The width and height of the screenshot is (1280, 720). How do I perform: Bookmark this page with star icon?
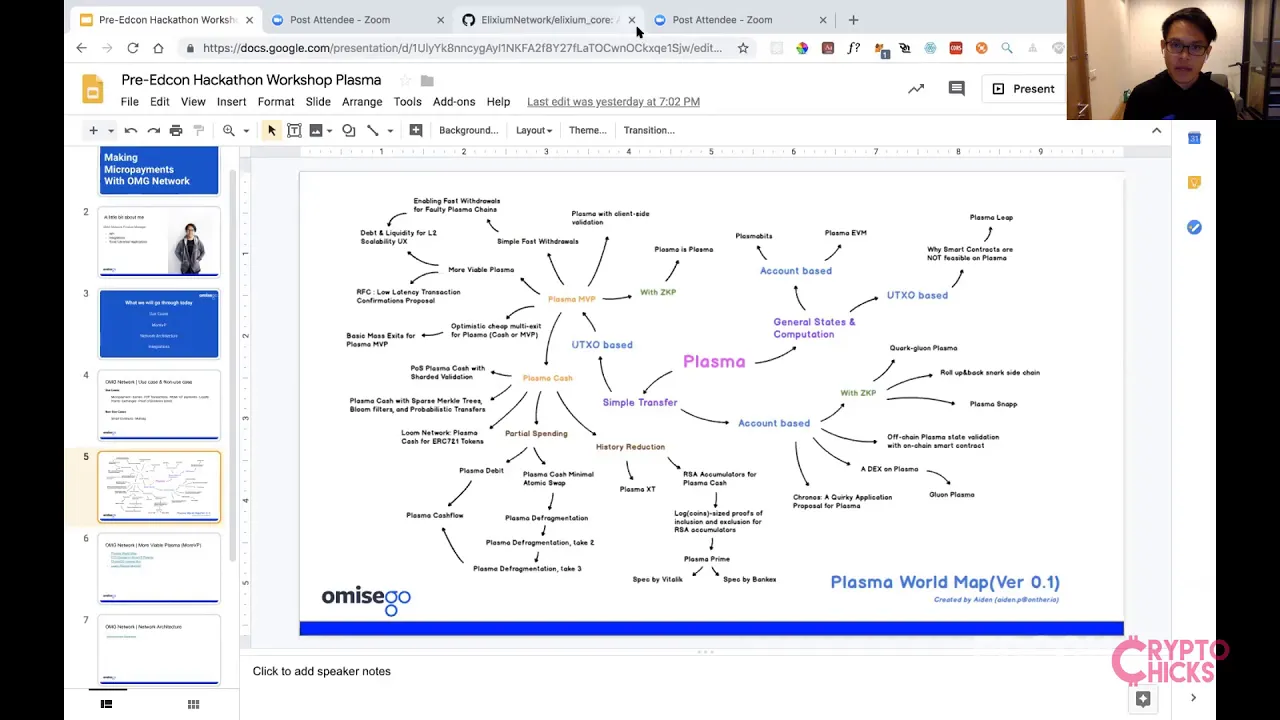coord(743,48)
